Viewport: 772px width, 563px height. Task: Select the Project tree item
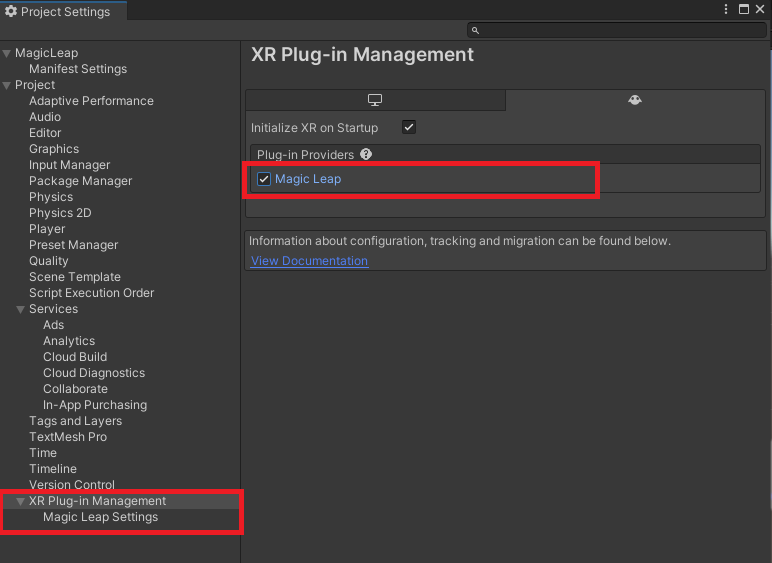(x=34, y=85)
